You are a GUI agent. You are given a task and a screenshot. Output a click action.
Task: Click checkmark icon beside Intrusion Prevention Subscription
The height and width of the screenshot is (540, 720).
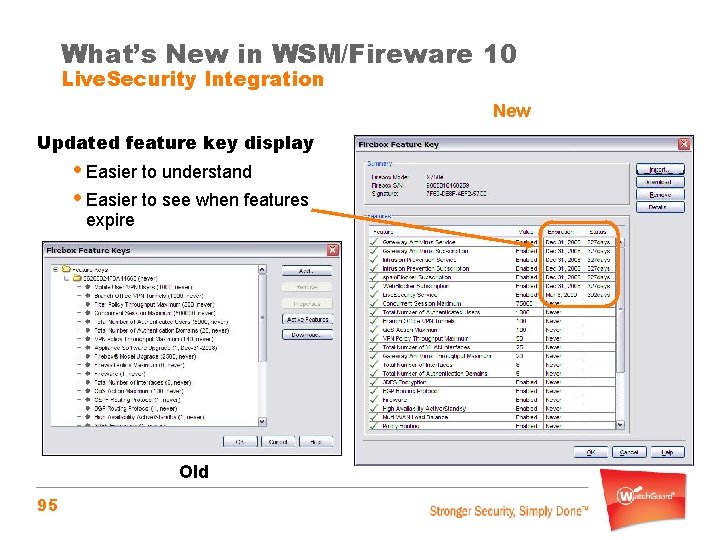[374, 268]
